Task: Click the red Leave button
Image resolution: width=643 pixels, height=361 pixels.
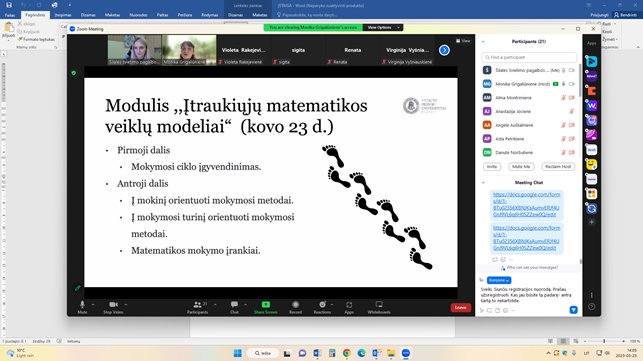Action: click(461, 308)
